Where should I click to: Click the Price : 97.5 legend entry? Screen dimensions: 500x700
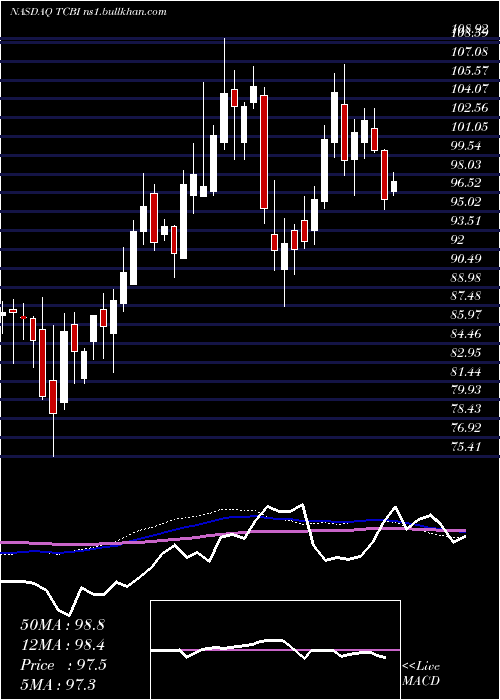pos(63,665)
